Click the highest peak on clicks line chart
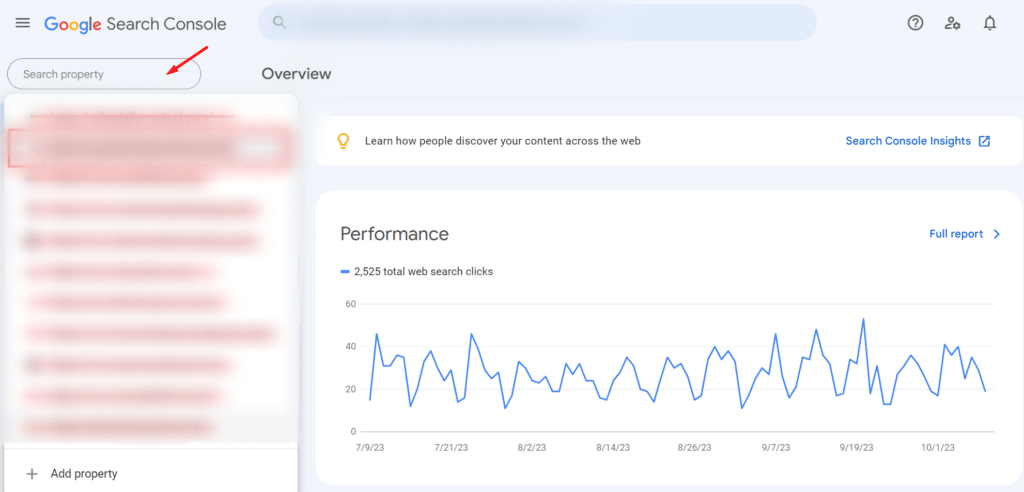 [x=863, y=319]
